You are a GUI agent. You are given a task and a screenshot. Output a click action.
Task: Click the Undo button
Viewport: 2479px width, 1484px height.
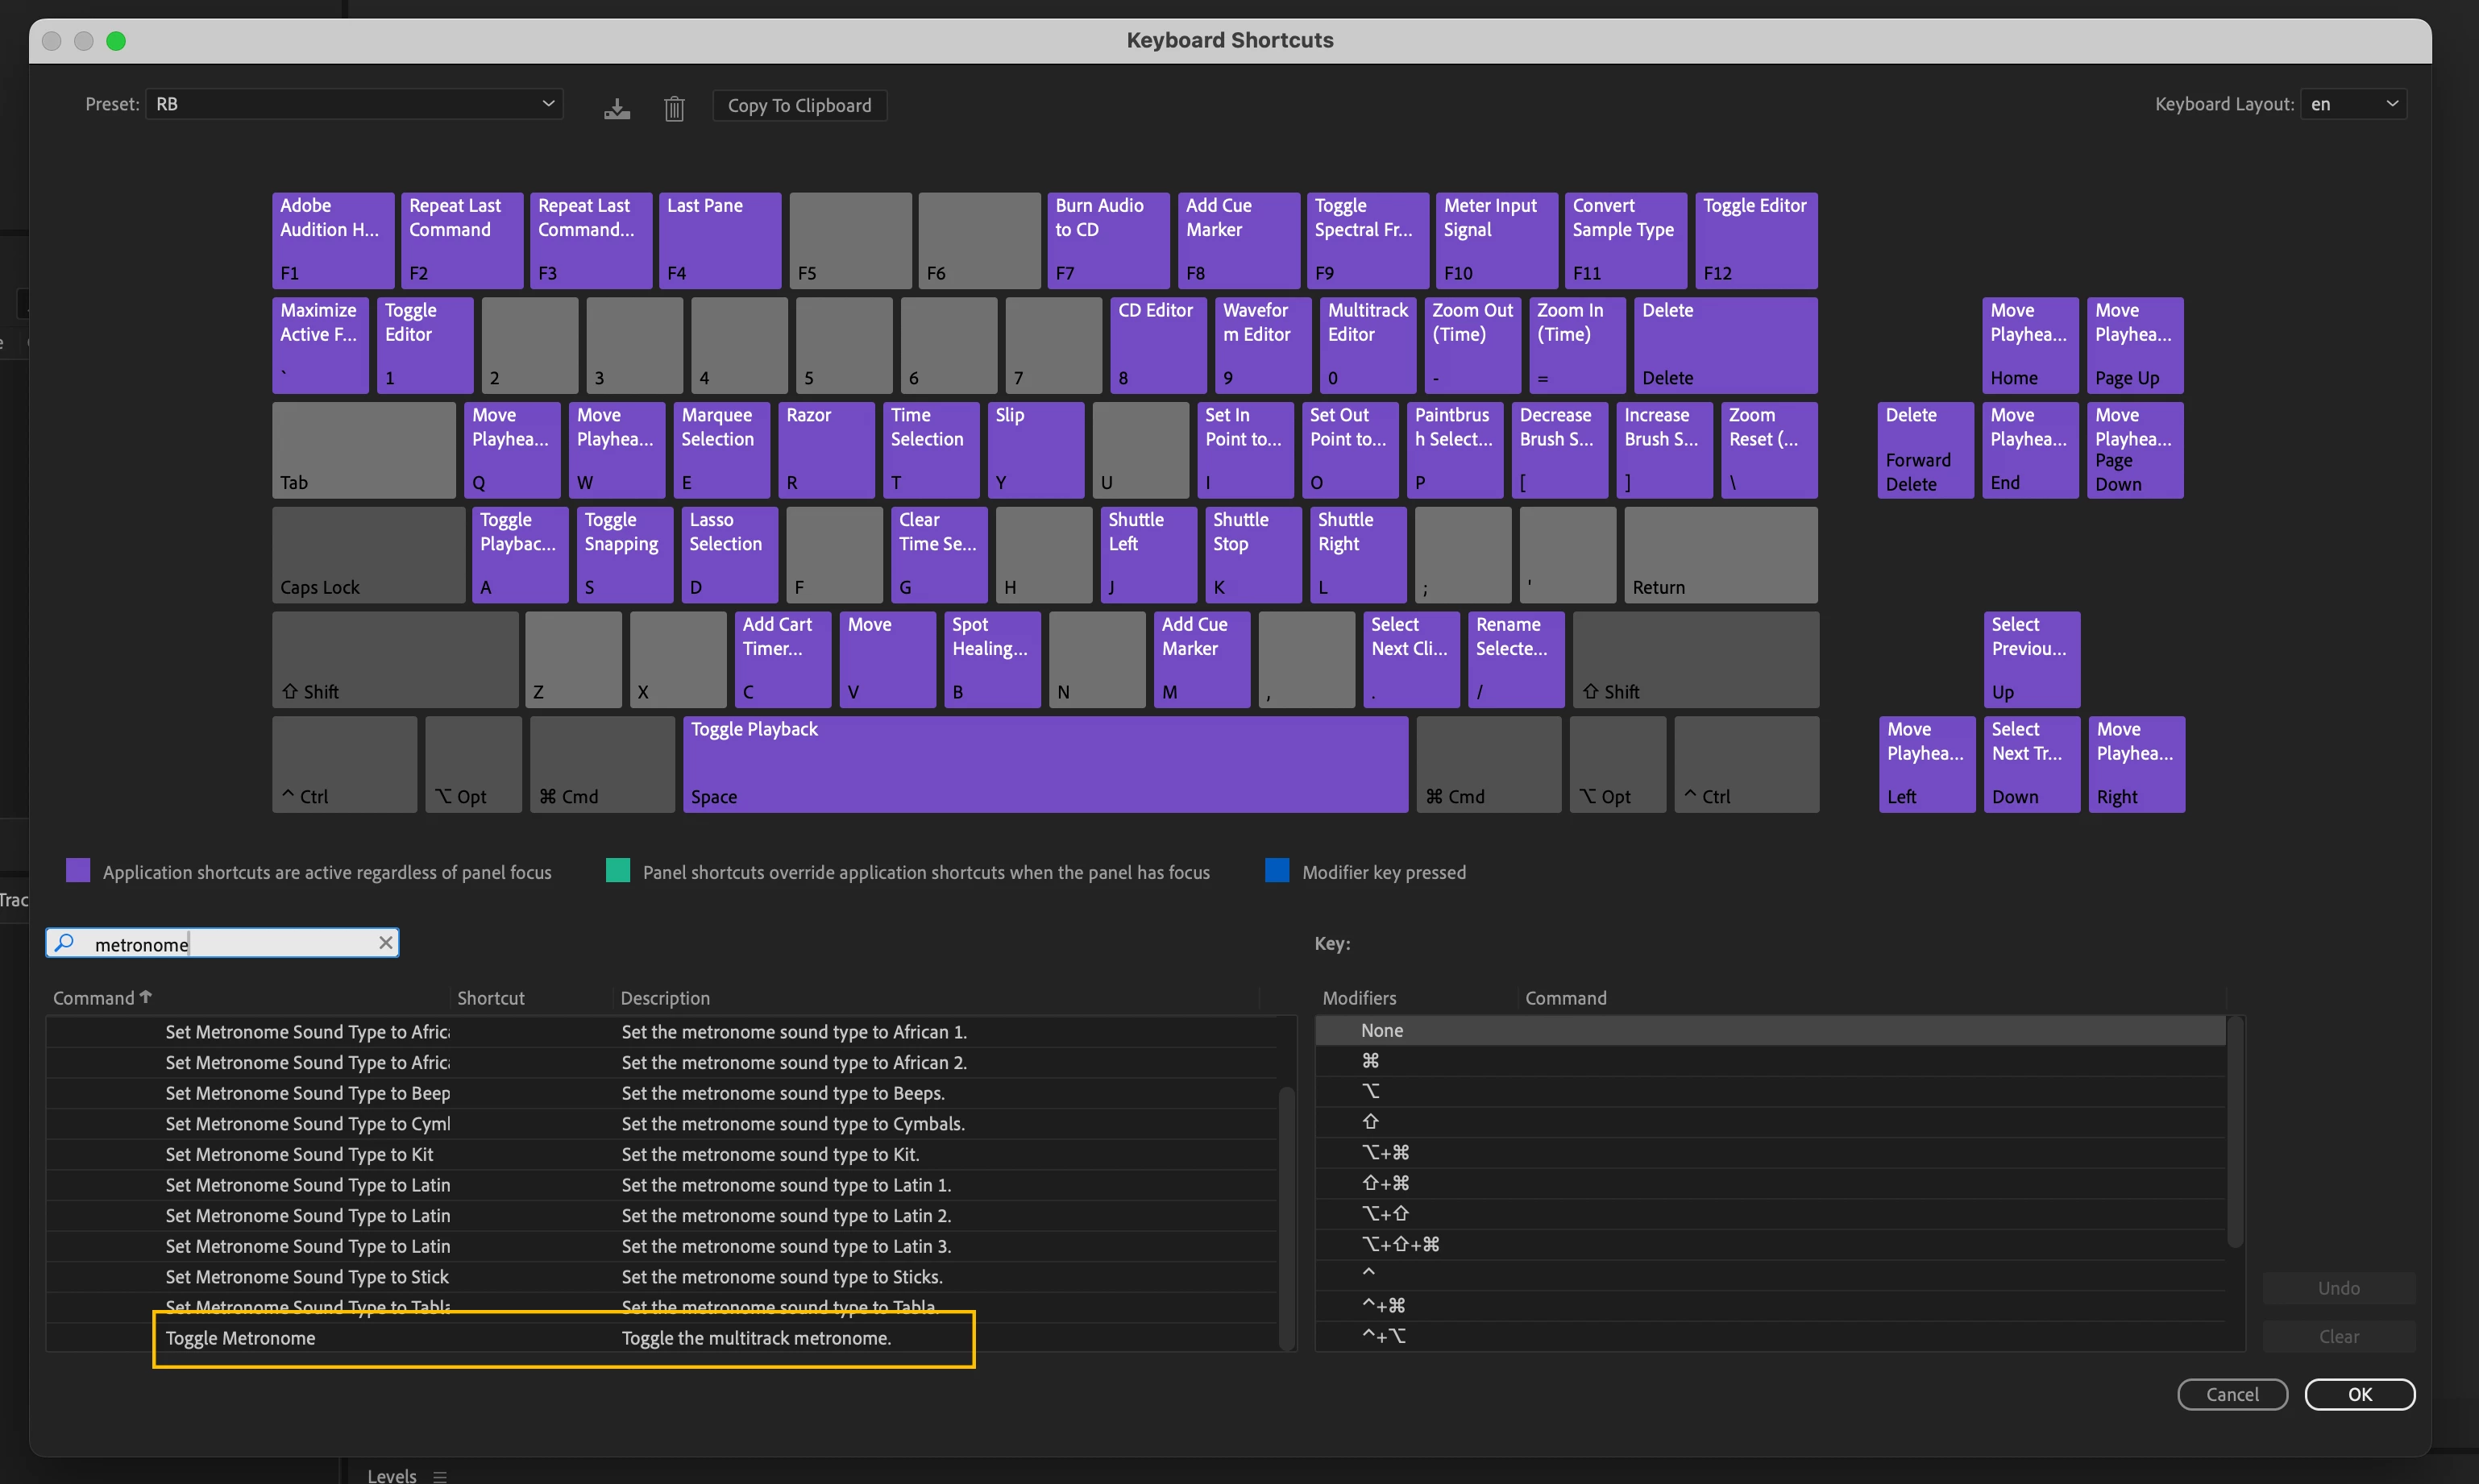coord(2338,1288)
